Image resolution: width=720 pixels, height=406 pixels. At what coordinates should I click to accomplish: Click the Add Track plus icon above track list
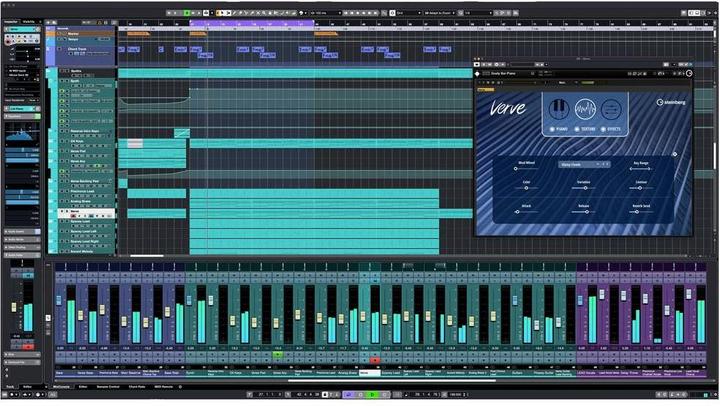pos(48,23)
